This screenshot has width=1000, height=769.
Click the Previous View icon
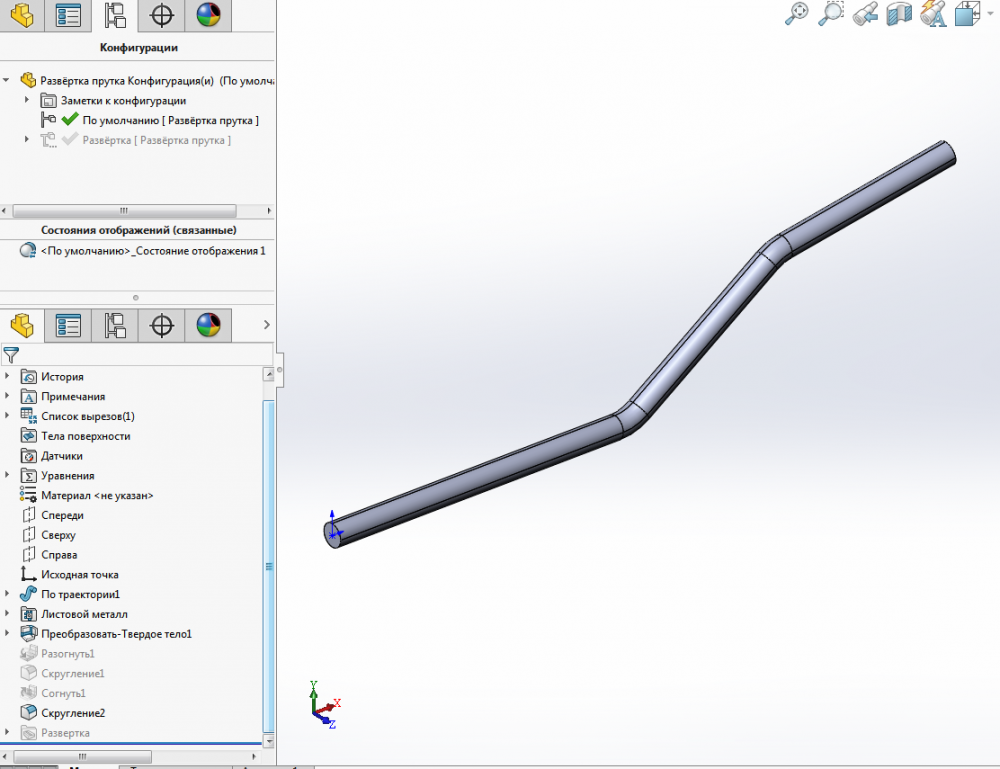865,13
